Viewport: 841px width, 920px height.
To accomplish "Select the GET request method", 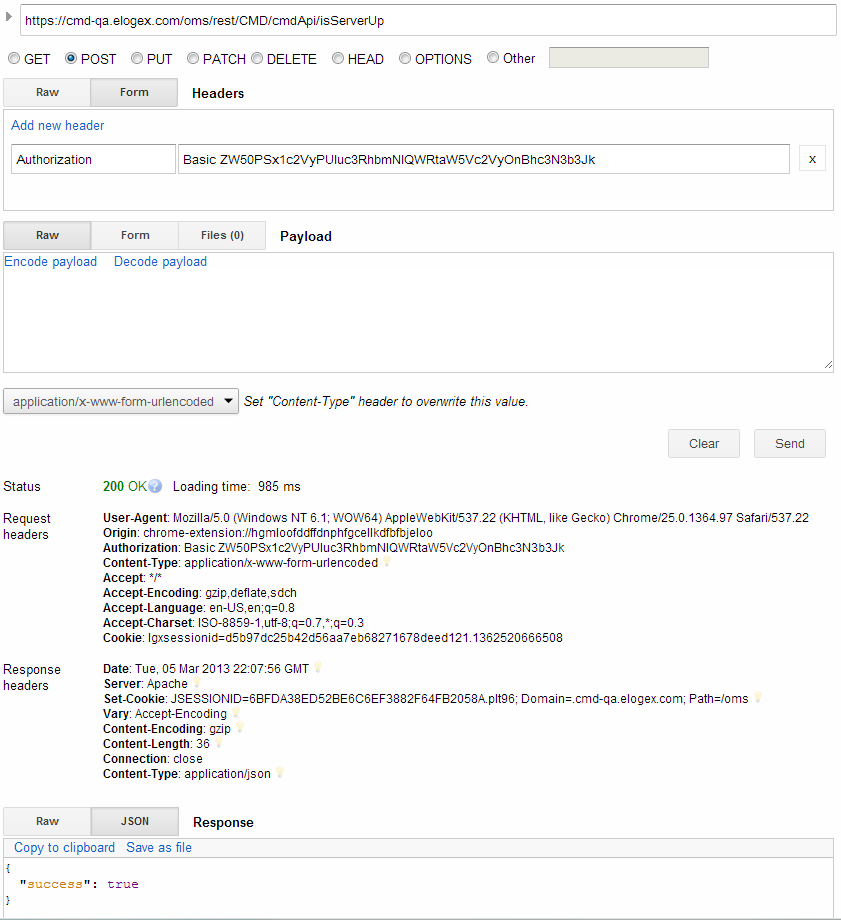I will click(13, 58).
